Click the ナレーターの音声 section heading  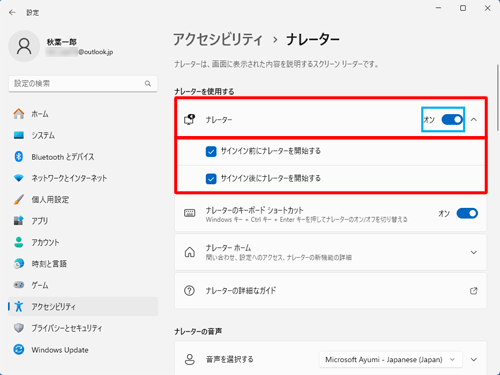198,331
